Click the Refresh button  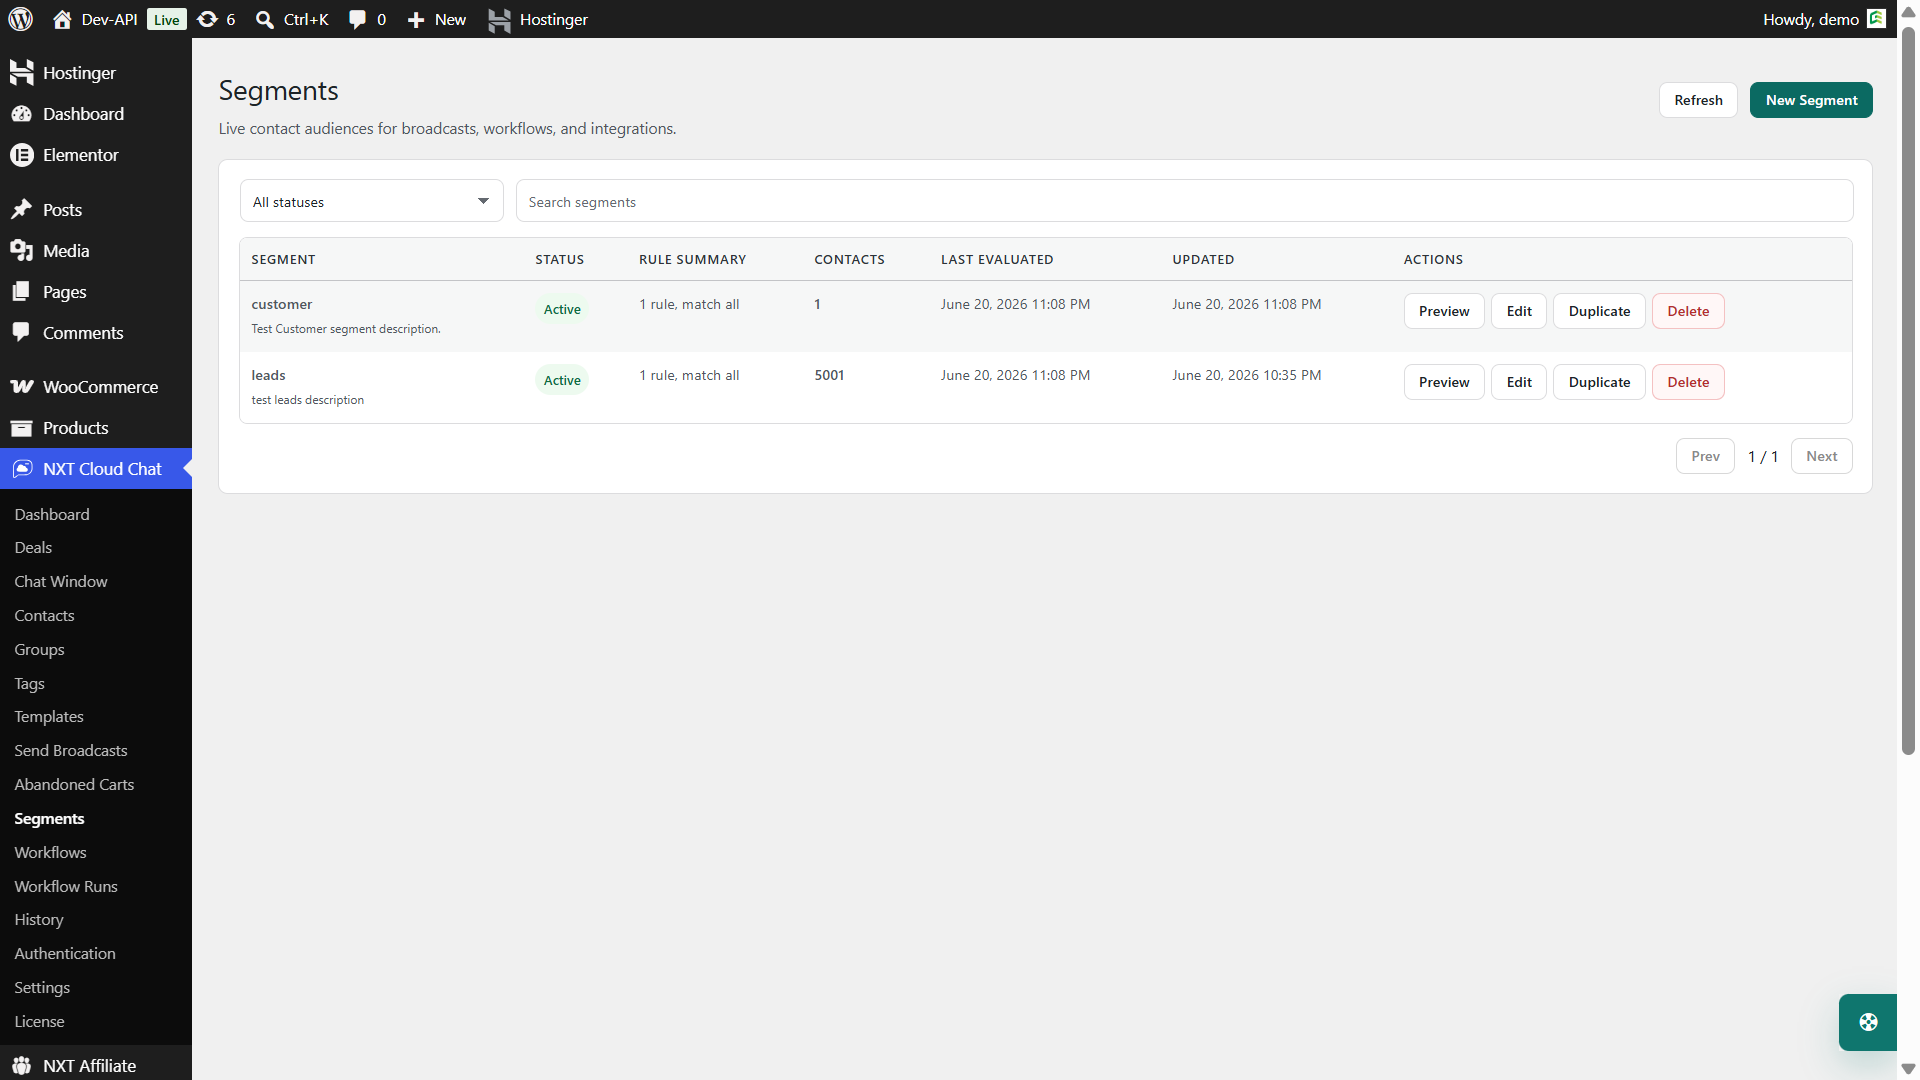click(x=1698, y=100)
